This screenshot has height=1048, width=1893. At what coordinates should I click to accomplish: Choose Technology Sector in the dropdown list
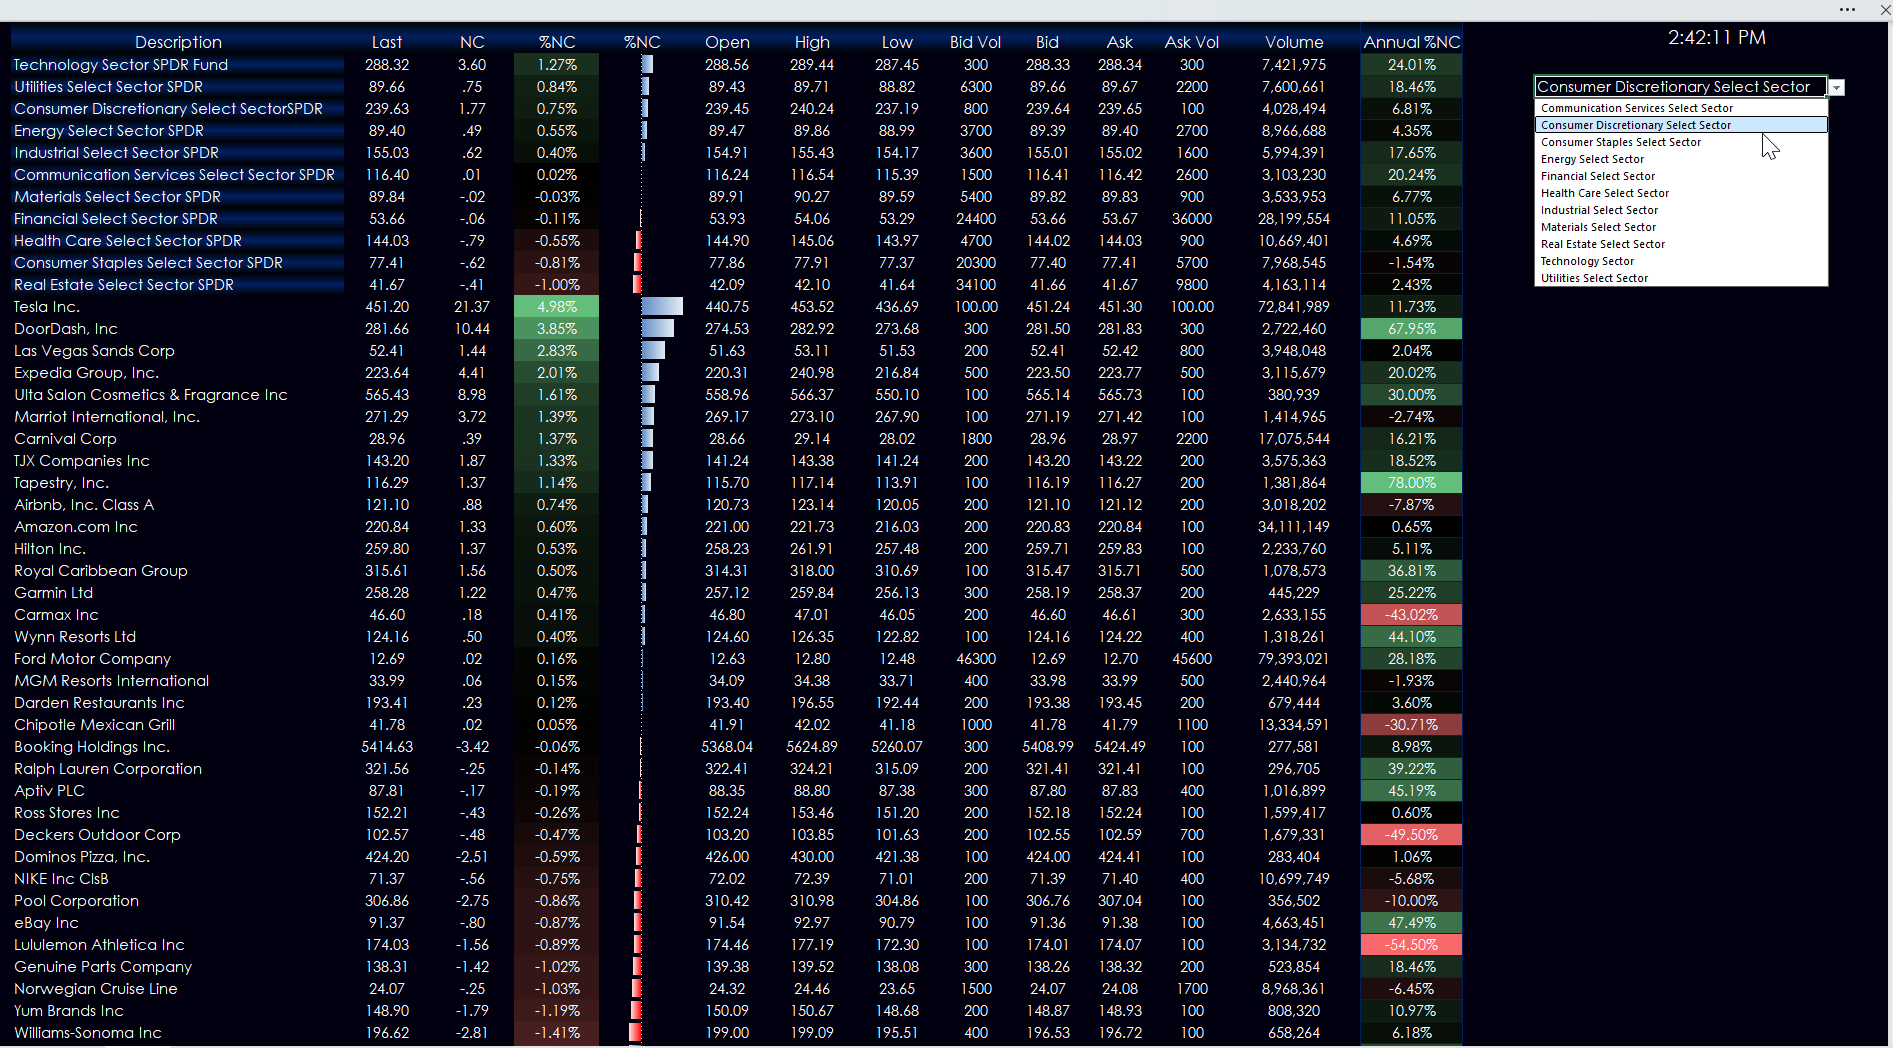(1587, 261)
